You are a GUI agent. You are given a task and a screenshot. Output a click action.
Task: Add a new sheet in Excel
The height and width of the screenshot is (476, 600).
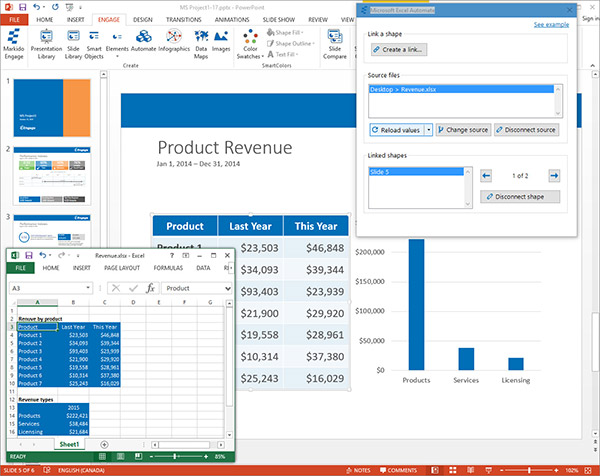[x=104, y=443]
